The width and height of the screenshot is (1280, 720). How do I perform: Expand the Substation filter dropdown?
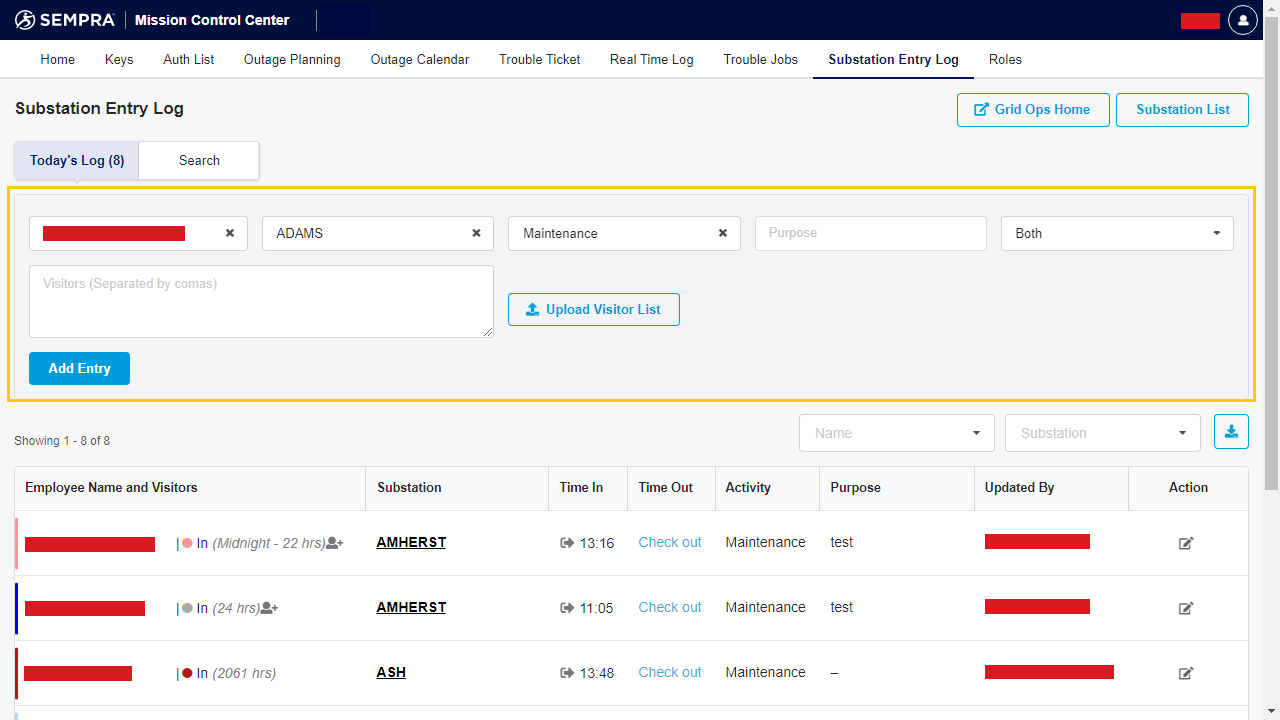tap(1102, 433)
